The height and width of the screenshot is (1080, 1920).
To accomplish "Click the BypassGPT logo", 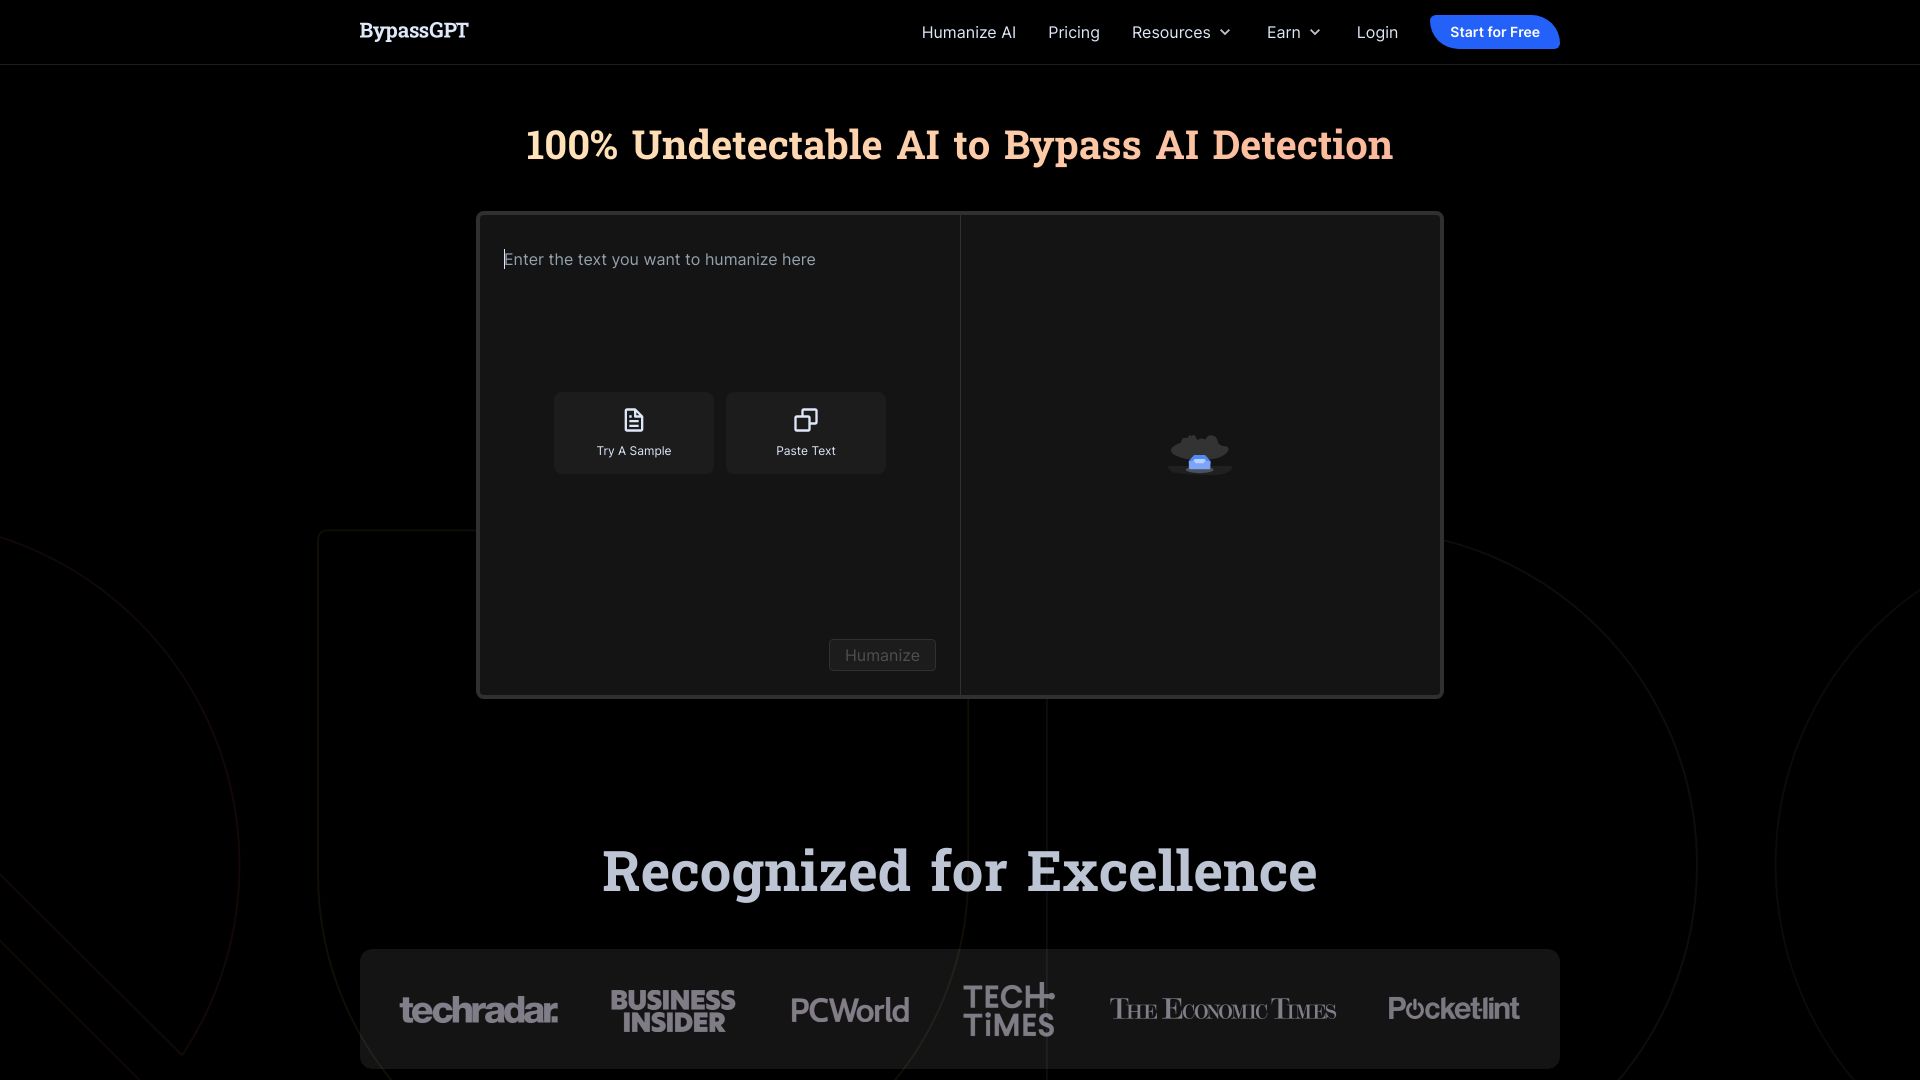I will click(x=413, y=31).
